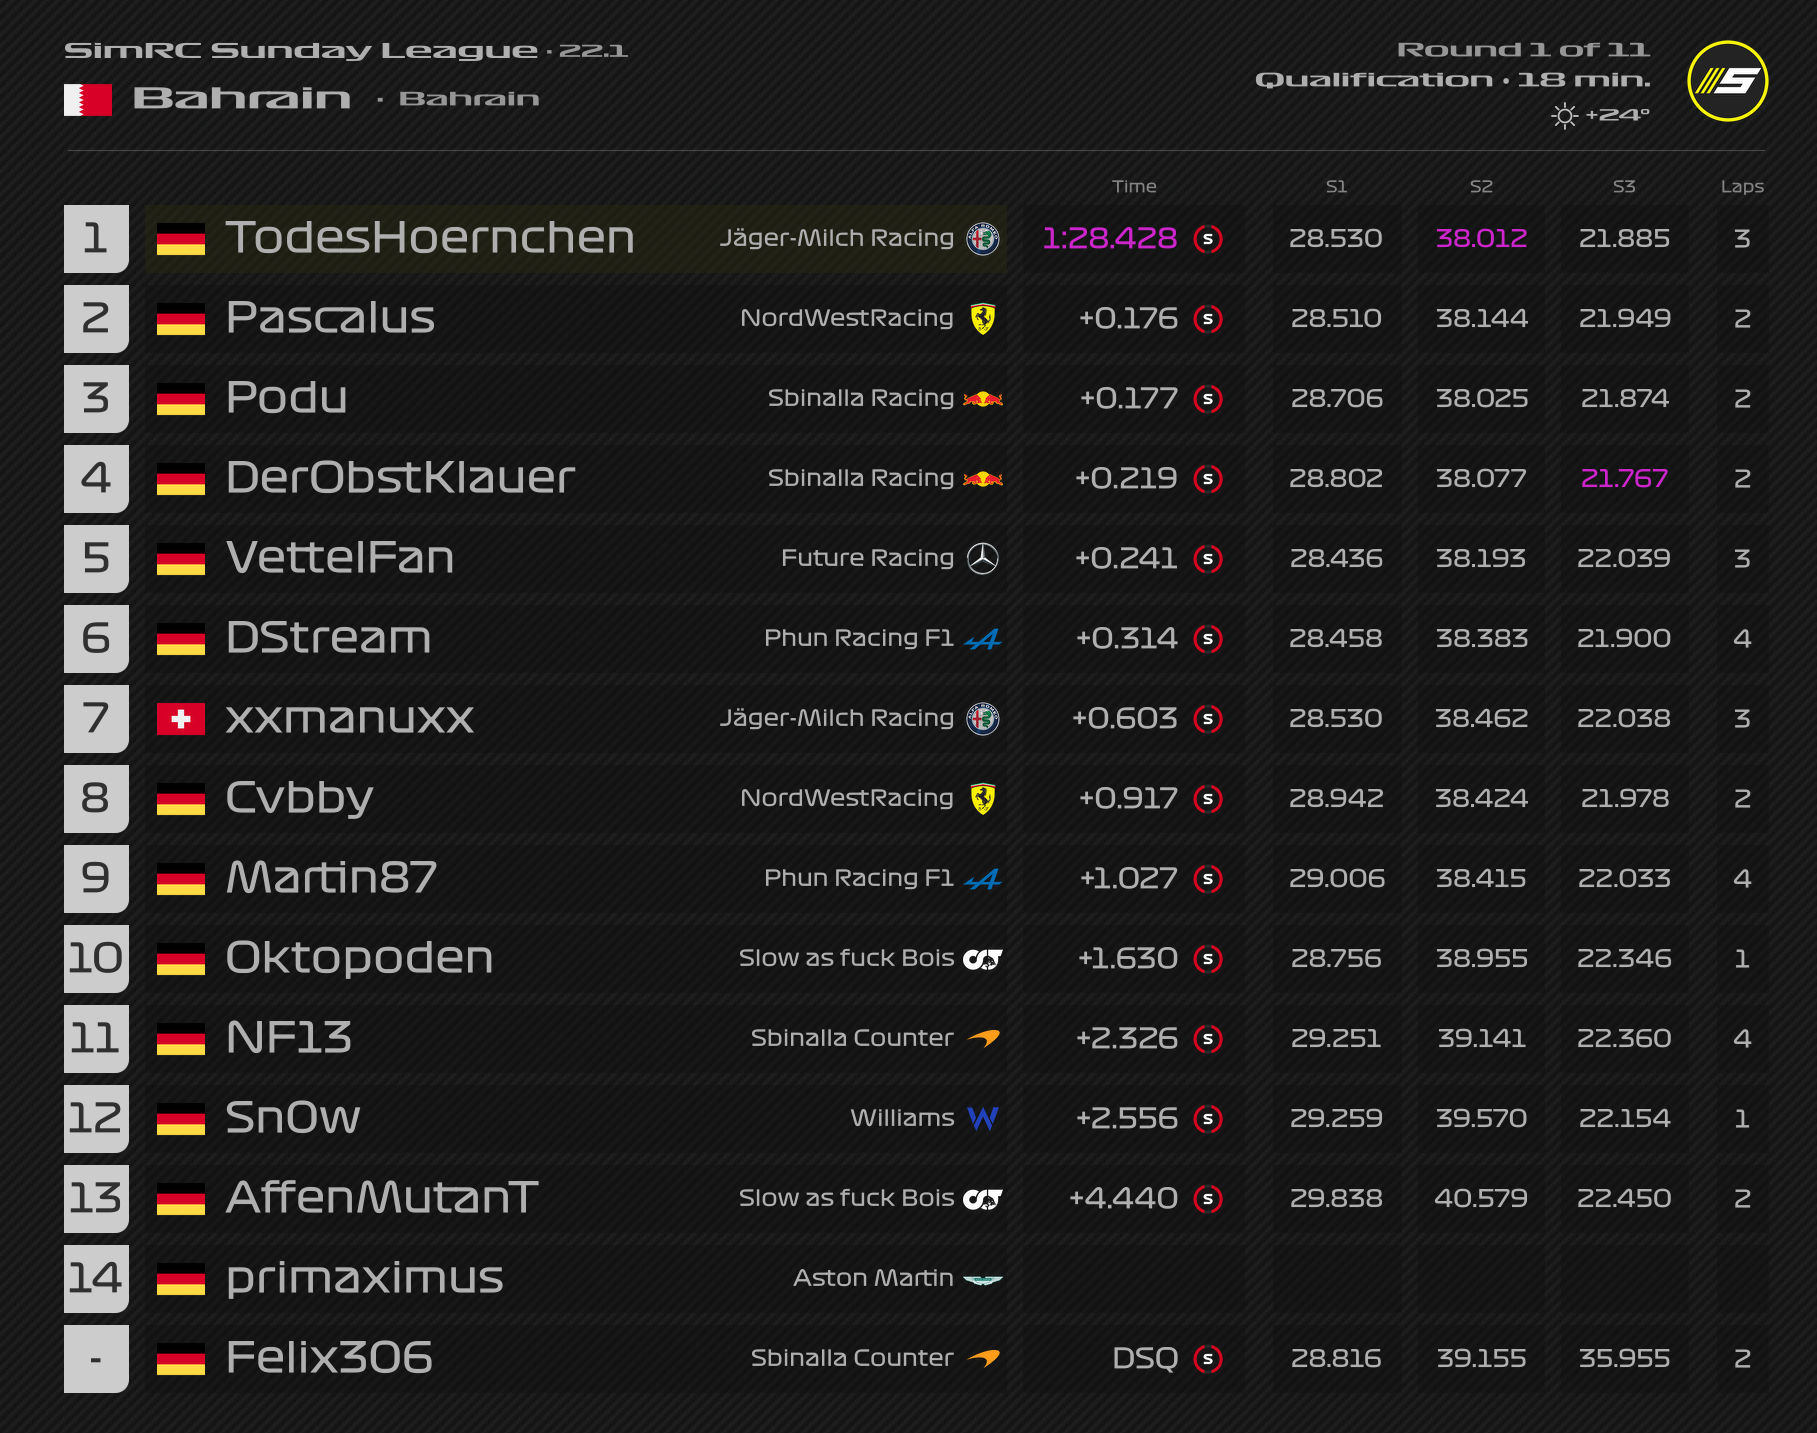Screen dimensions: 1817x1433
Task: Click position number 10 box
Action: click(x=96, y=958)
